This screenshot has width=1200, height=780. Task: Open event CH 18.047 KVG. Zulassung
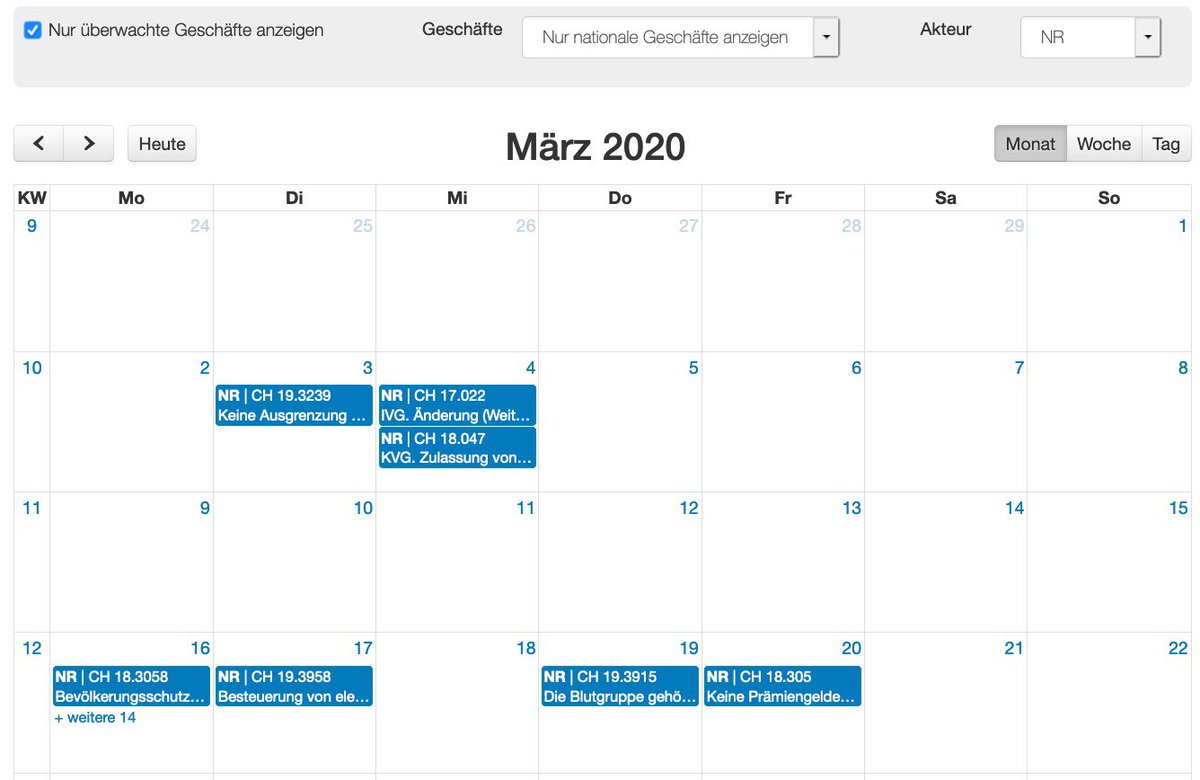click(x=457, y=448)
